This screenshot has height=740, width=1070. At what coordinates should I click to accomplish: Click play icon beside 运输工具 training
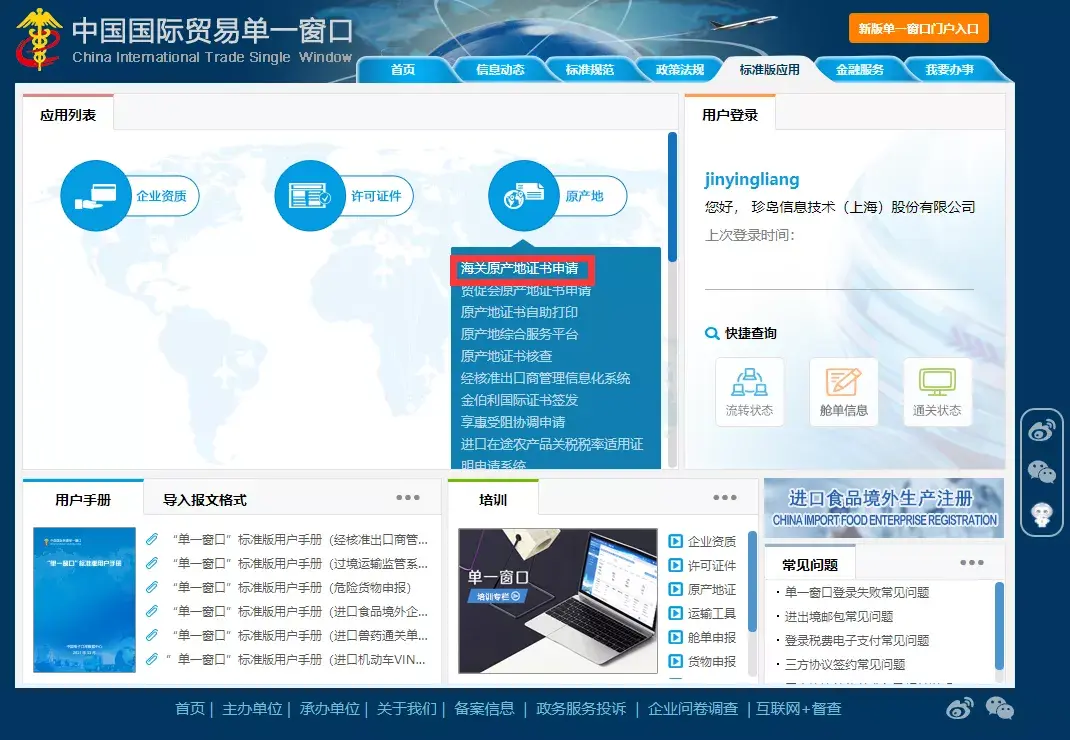pos(676,613)
